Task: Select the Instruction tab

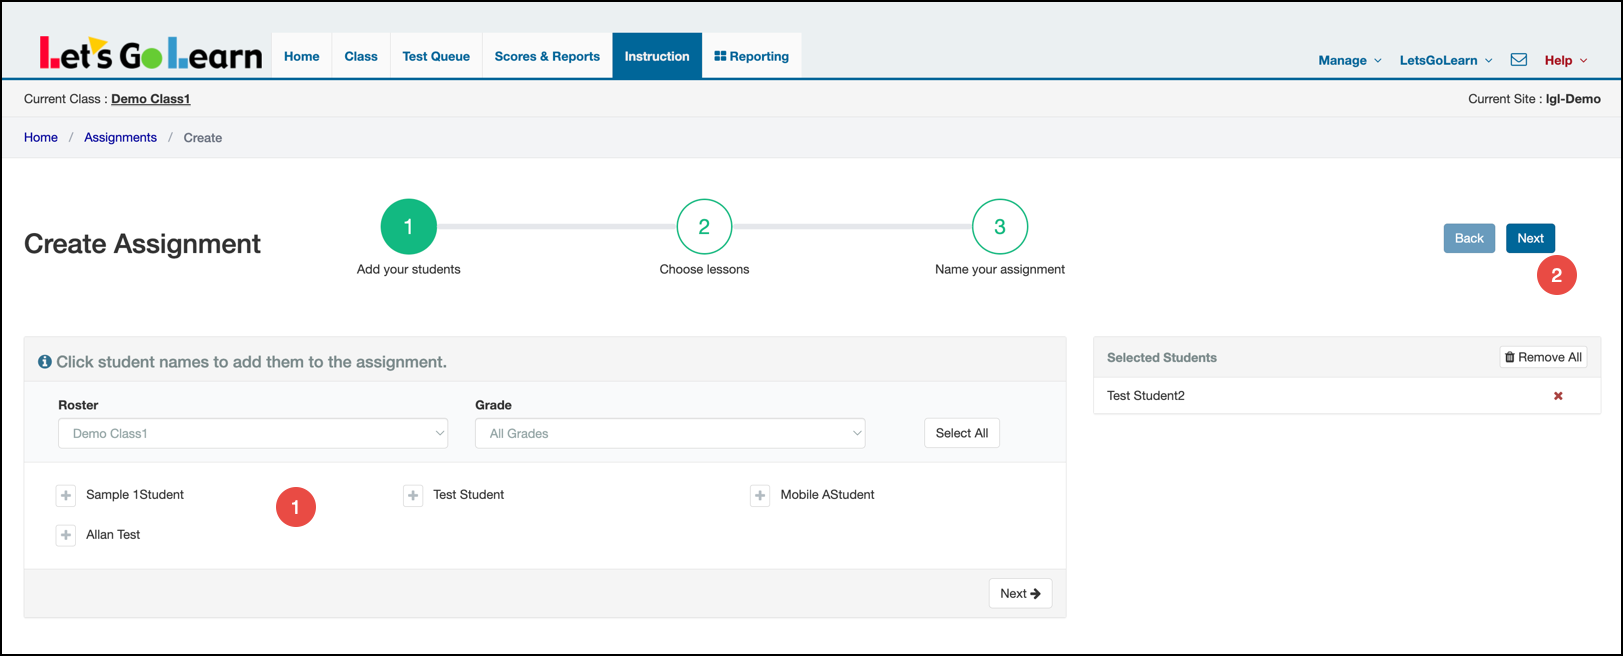Action: [657, 56]
